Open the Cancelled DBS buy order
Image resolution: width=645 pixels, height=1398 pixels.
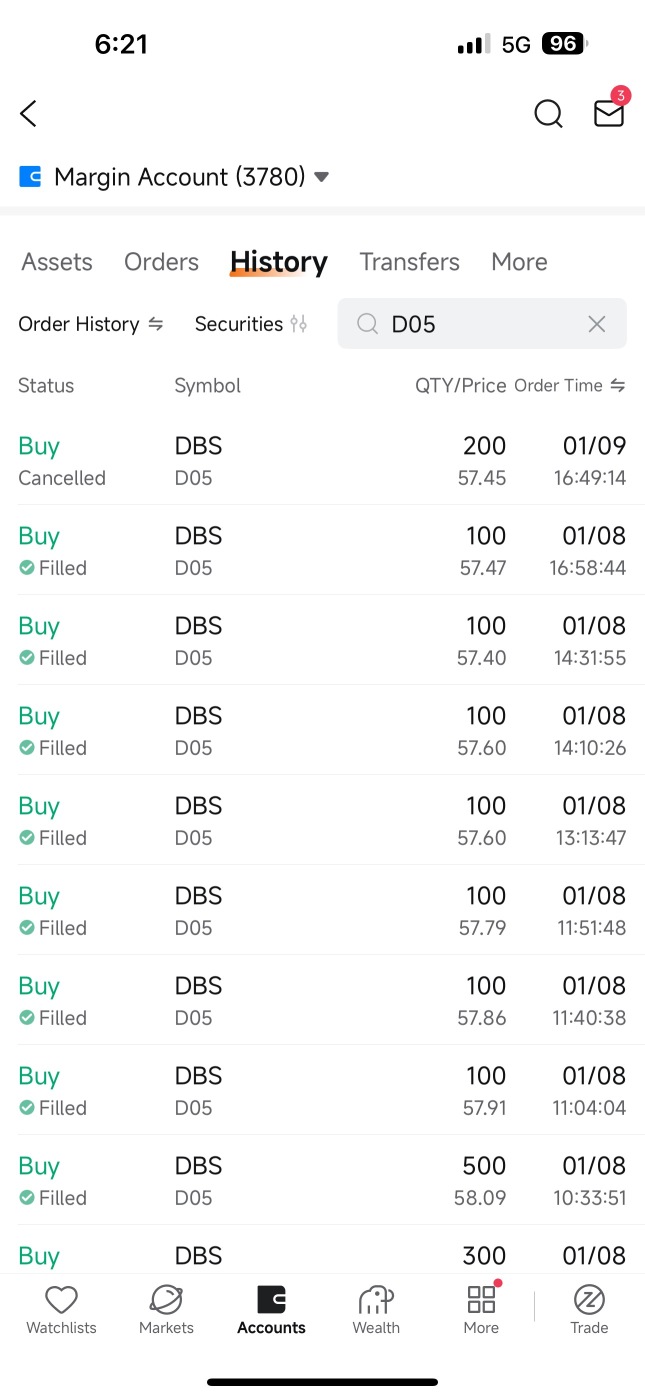pos(322,460)
